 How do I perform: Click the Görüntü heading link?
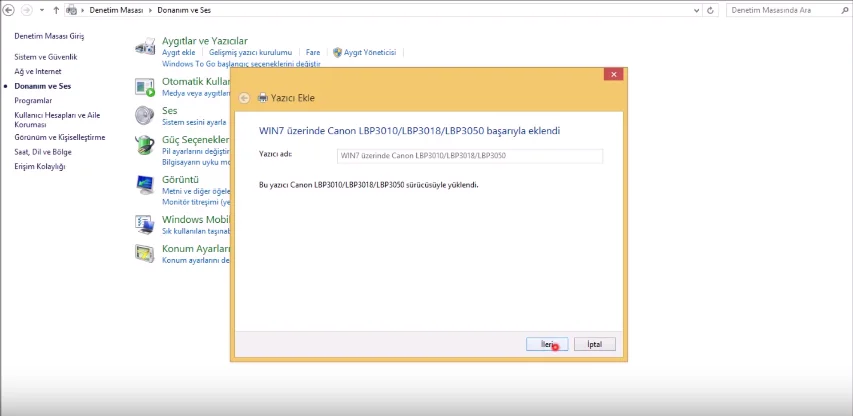180,179
